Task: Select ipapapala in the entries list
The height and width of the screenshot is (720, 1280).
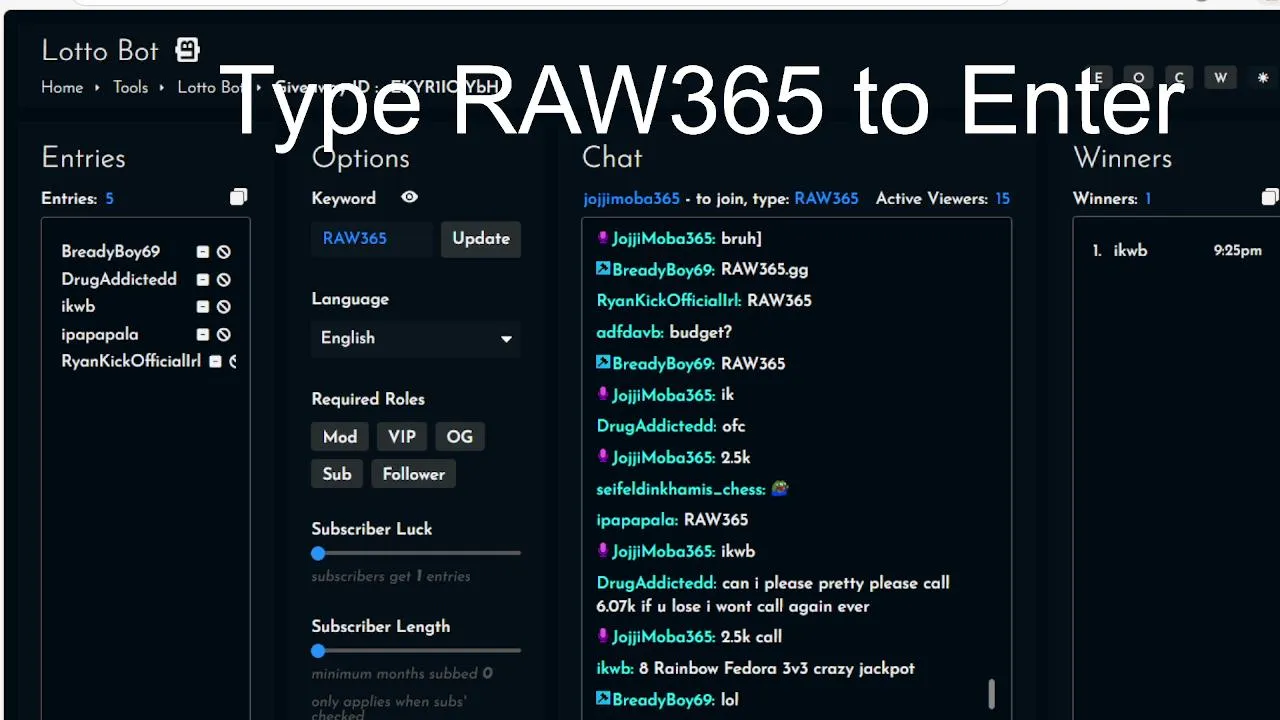Action: 100,335
